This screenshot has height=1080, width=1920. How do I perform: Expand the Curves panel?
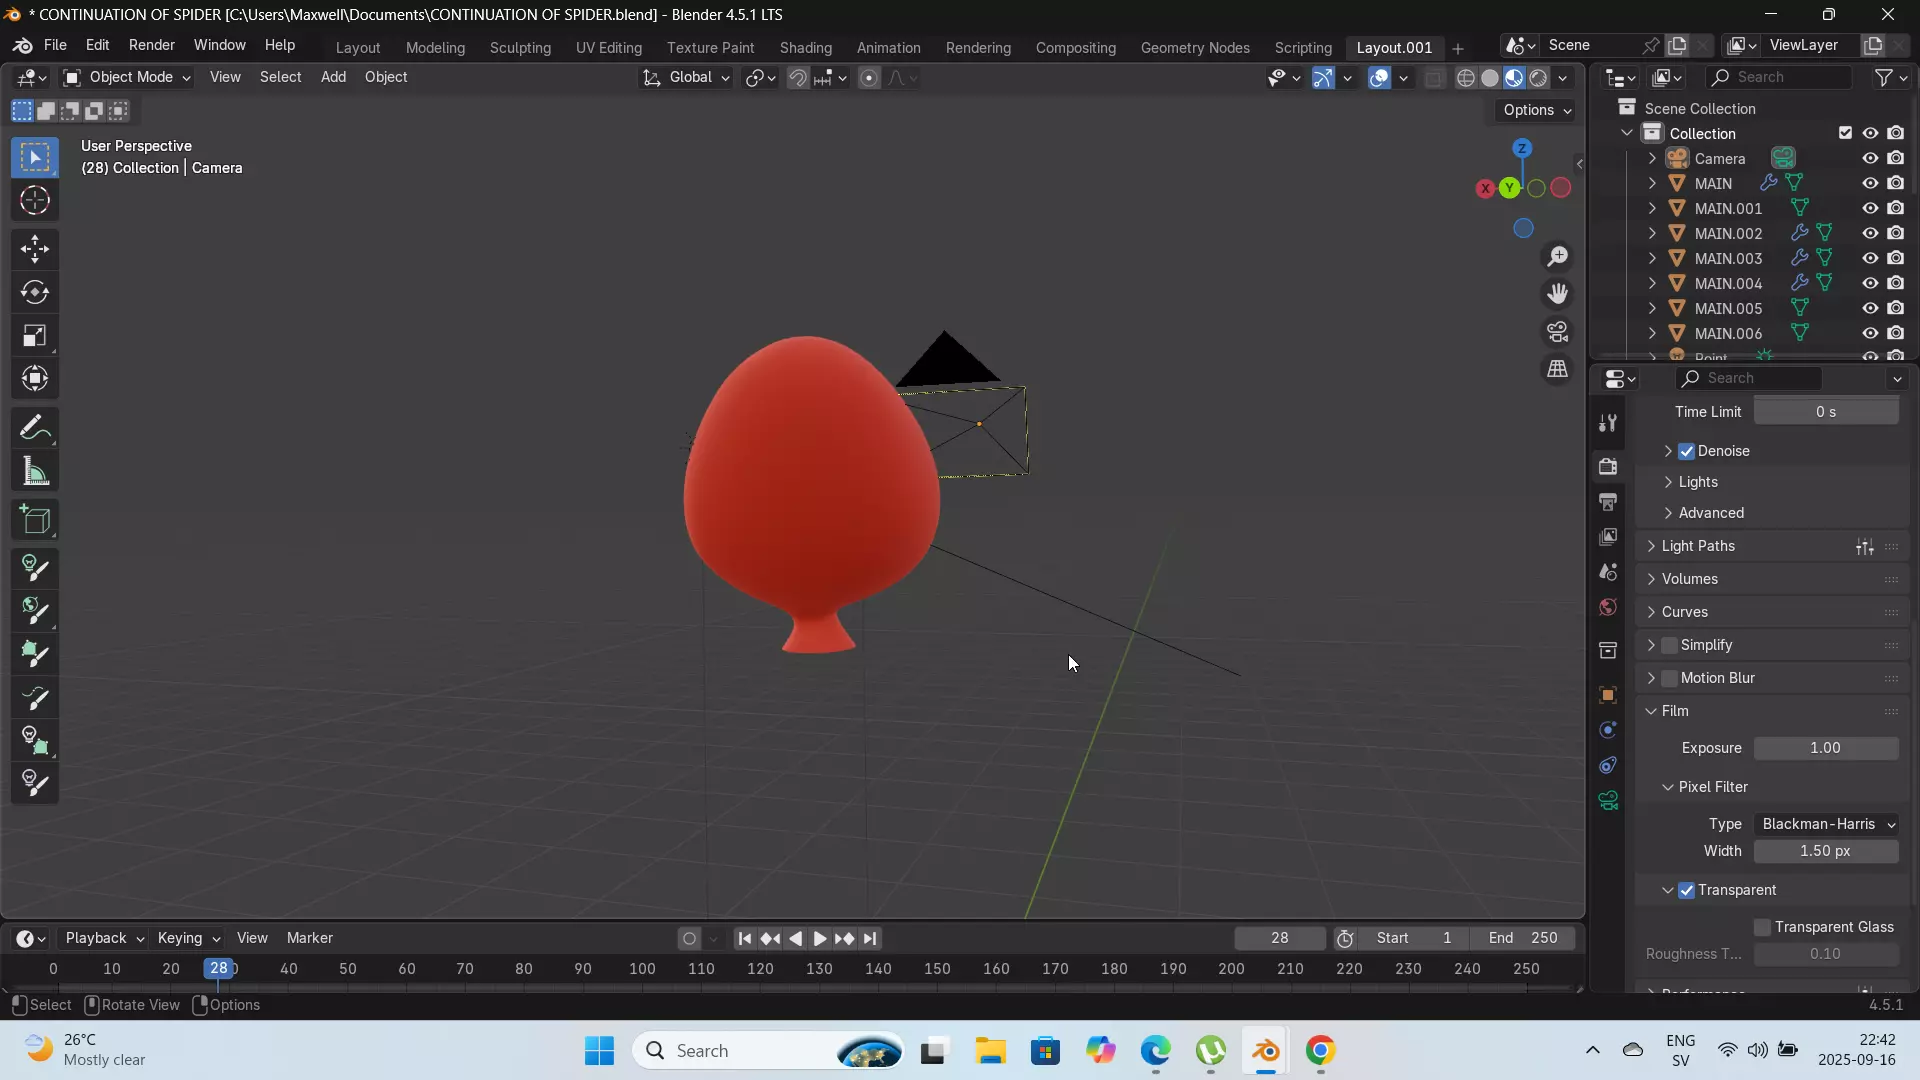click(1684, 612)
